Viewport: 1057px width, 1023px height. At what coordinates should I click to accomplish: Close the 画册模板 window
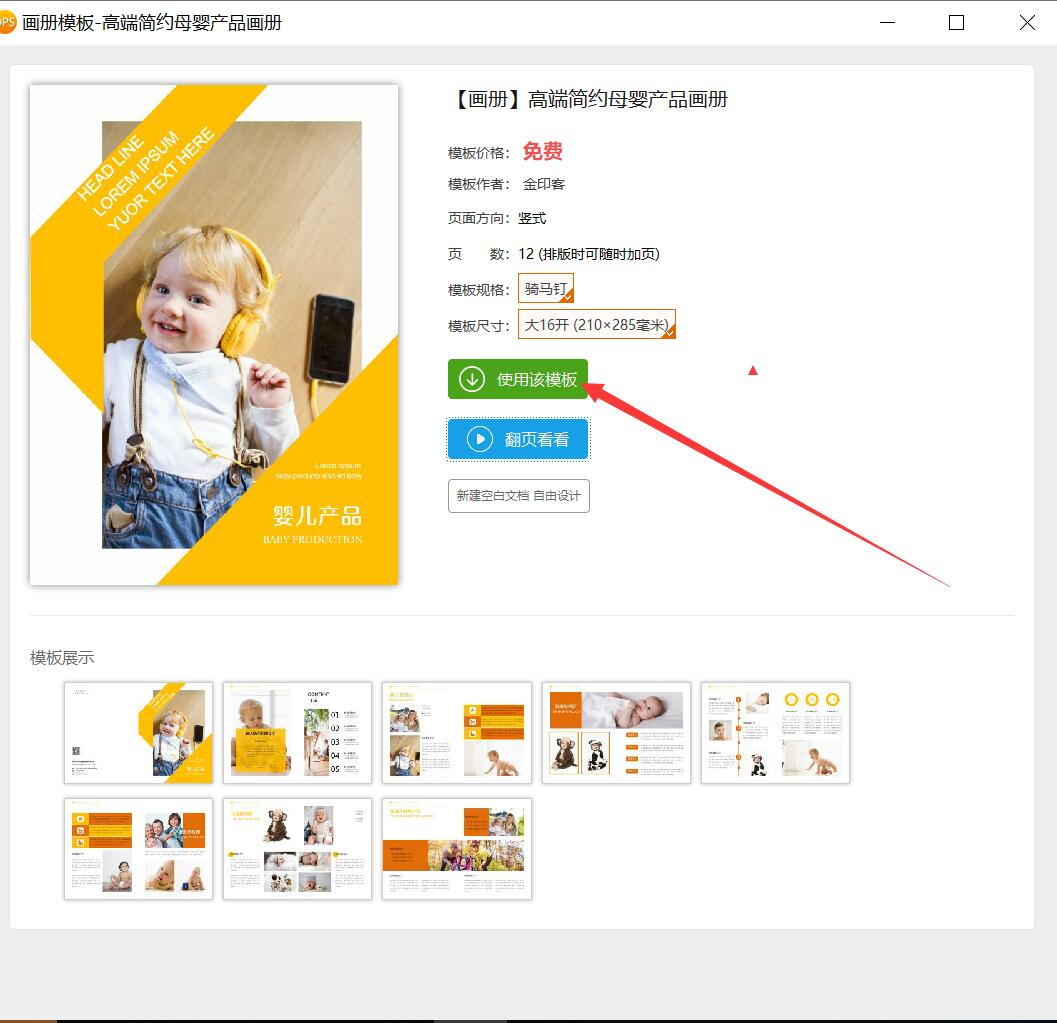[x=1027, y=22]
